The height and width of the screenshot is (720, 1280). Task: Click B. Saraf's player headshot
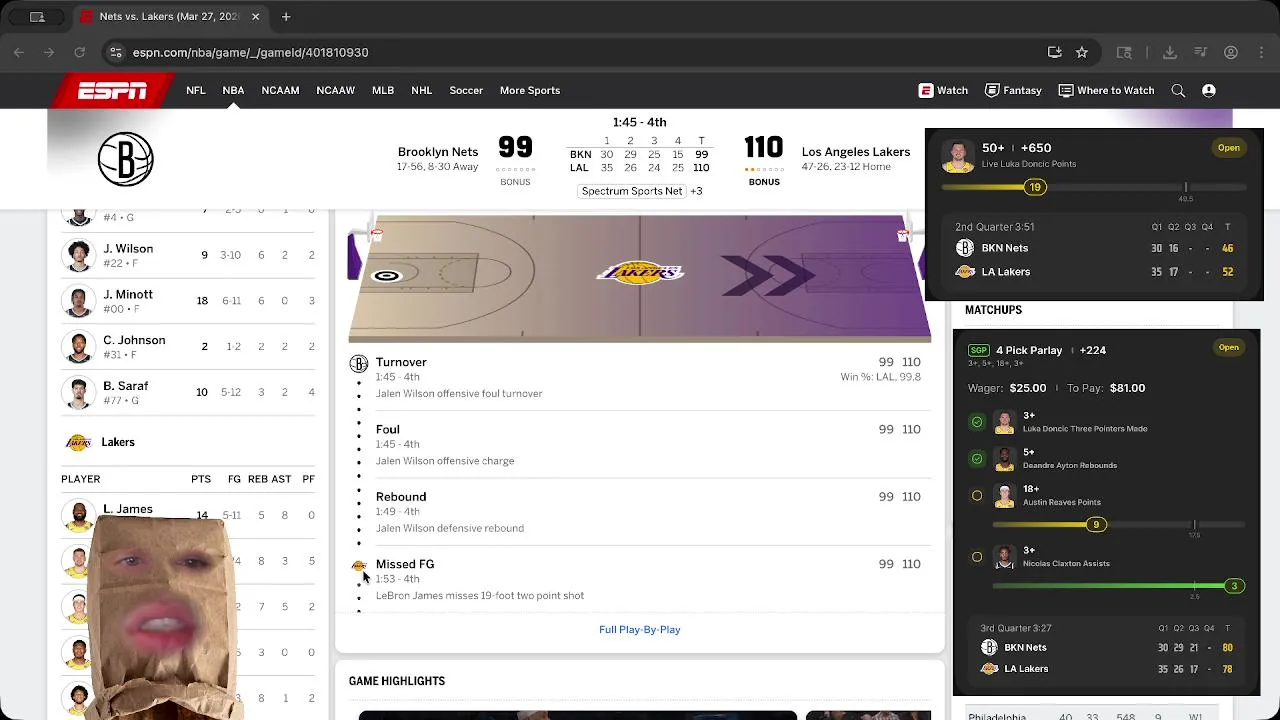[x=78, y=393]
